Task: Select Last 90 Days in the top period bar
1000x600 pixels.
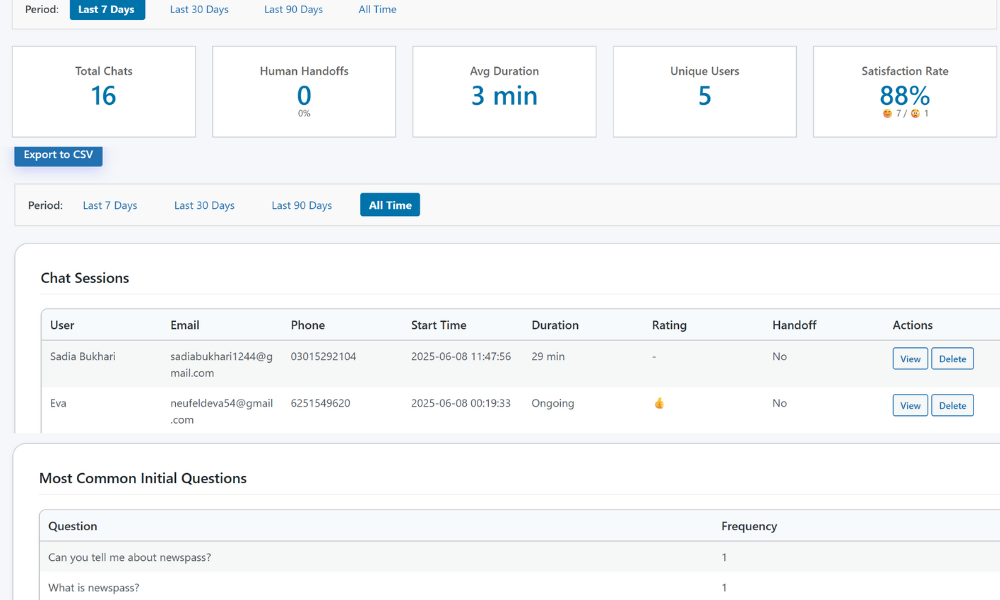Action: click(293, 10)
